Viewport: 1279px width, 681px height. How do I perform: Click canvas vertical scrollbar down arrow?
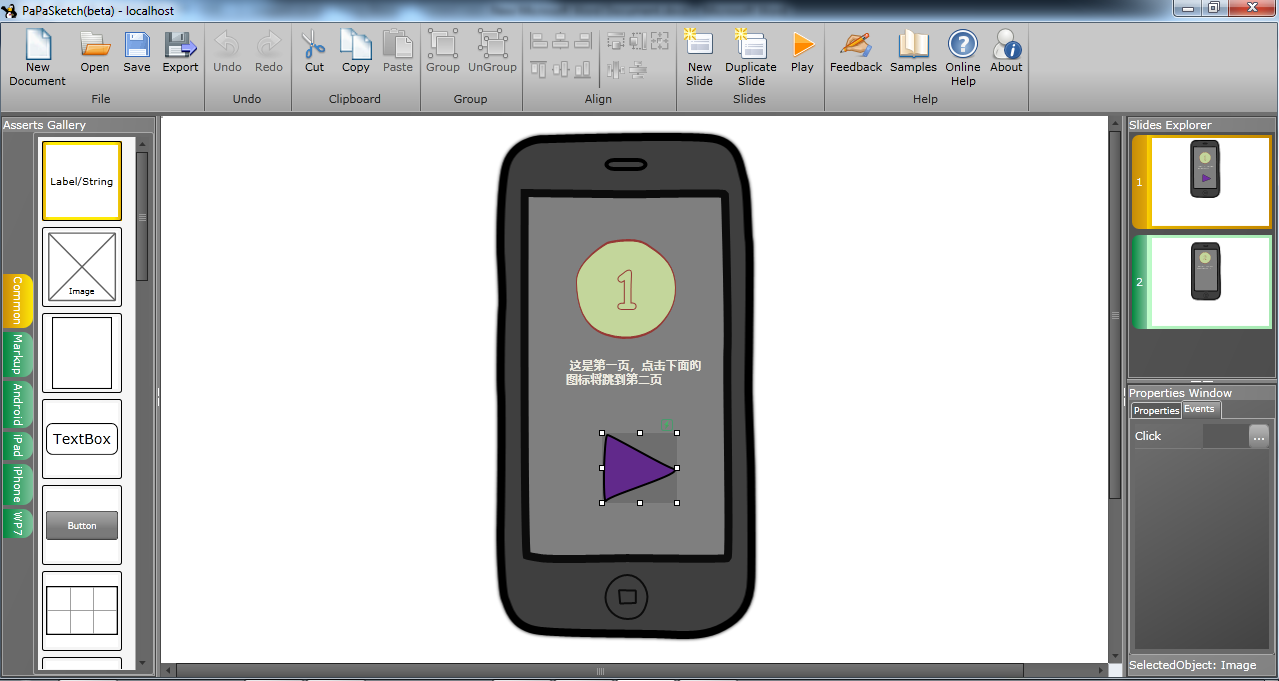click(x=1115, y=655)
